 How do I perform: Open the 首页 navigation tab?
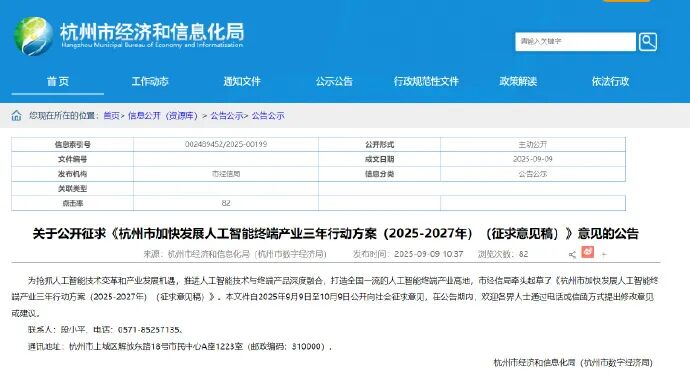58,81
